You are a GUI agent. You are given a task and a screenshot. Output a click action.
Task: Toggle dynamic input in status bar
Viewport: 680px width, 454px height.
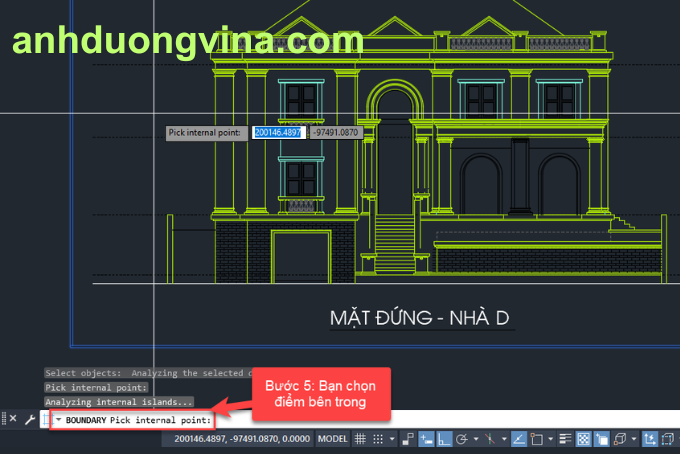point(426,439)
